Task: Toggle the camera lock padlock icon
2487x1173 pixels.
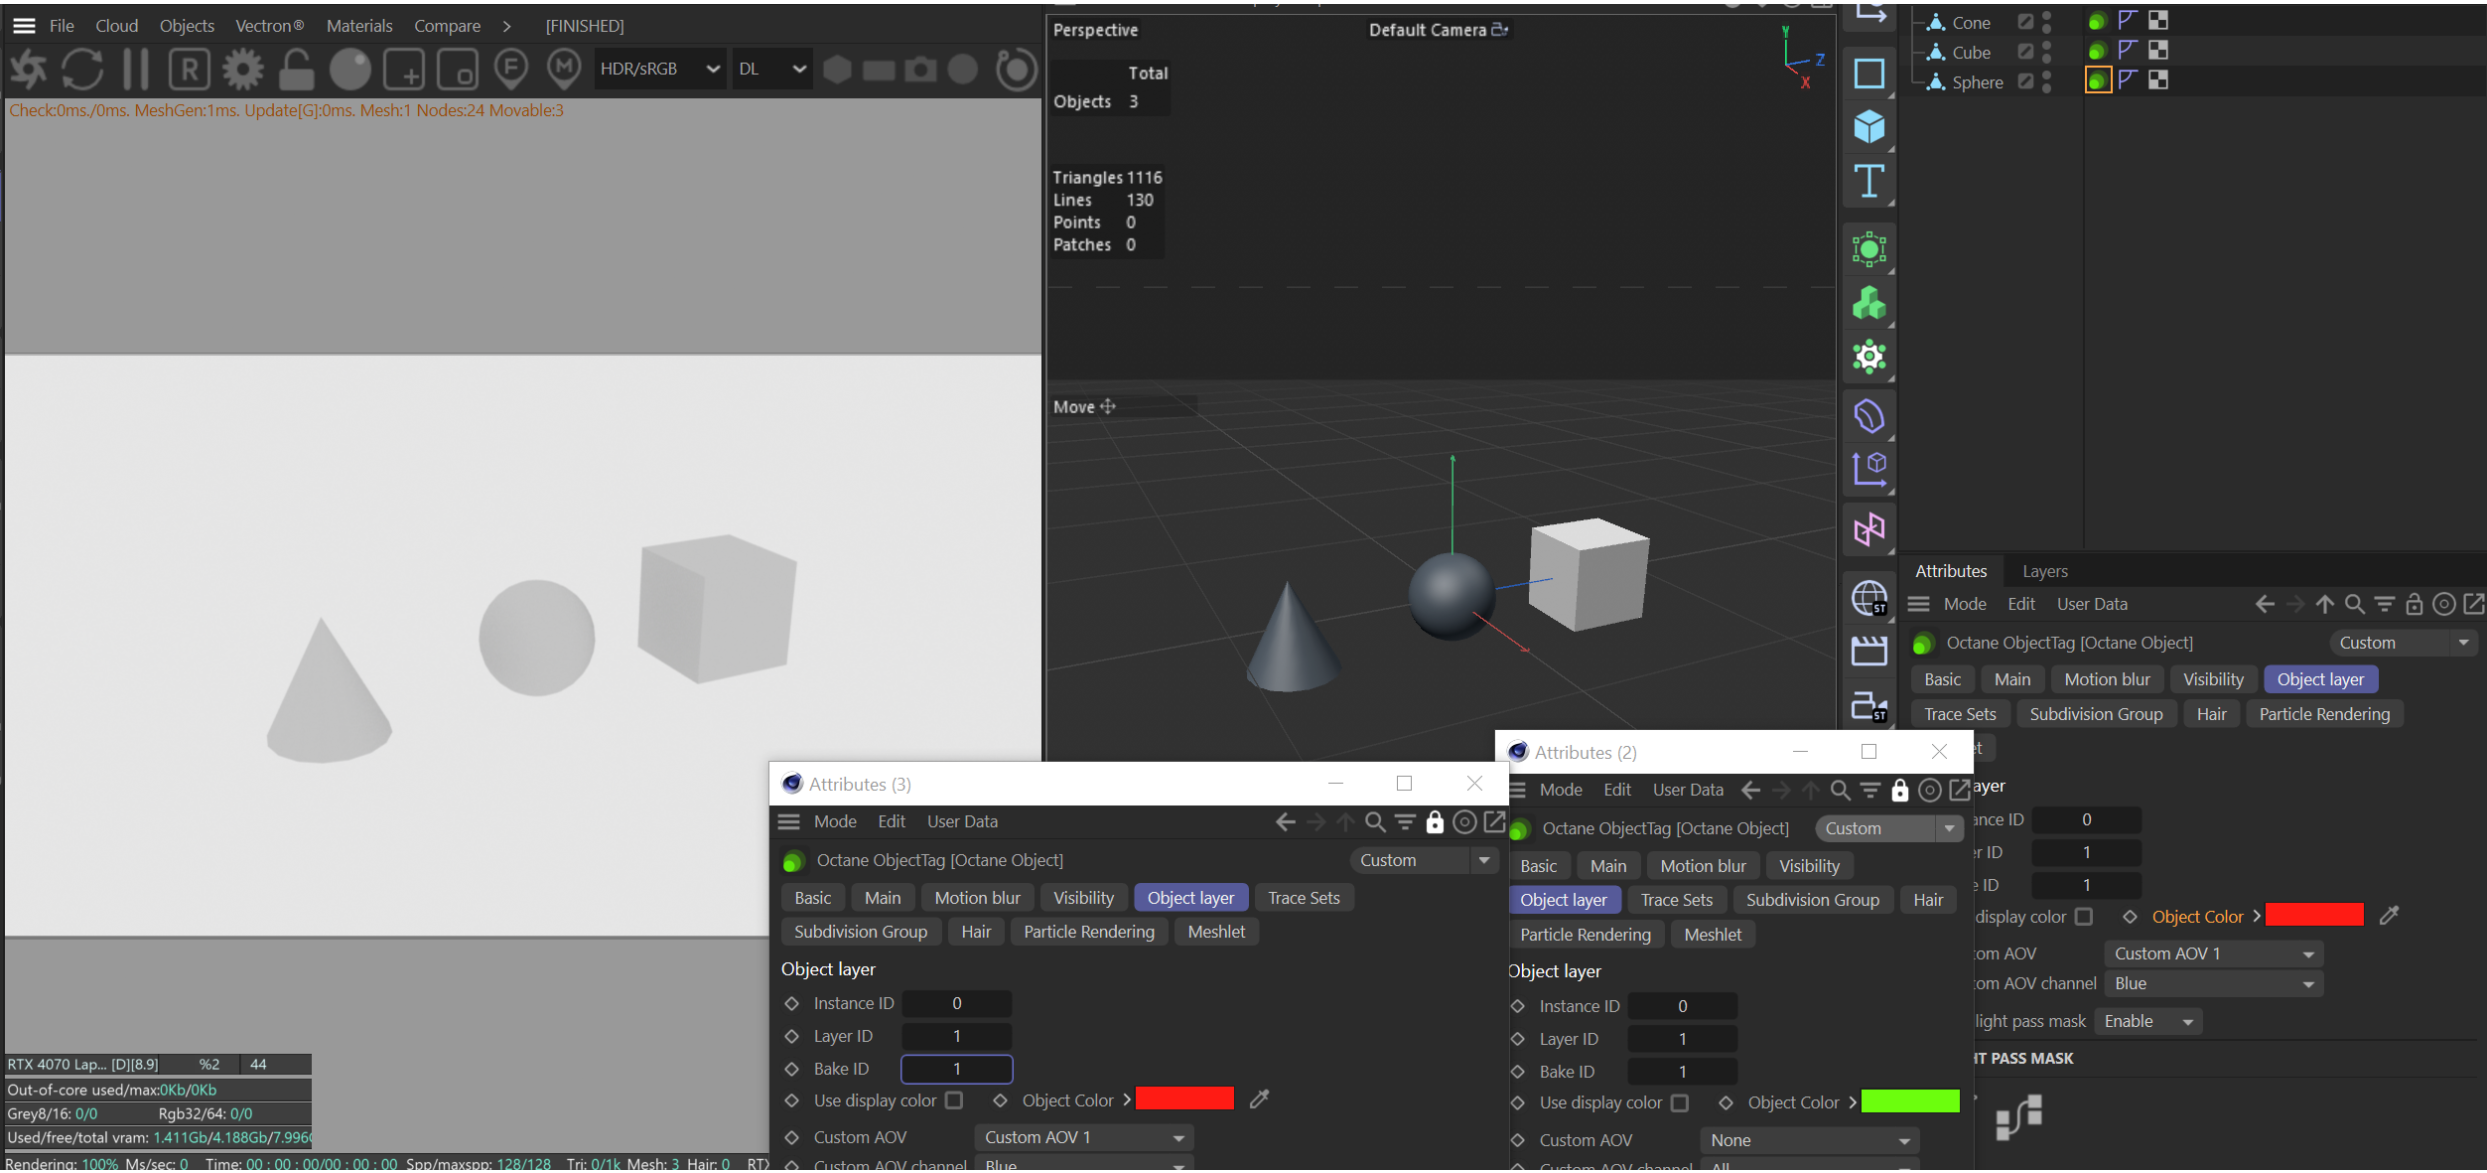Action: pyautogui.click(x=296, y=69)
